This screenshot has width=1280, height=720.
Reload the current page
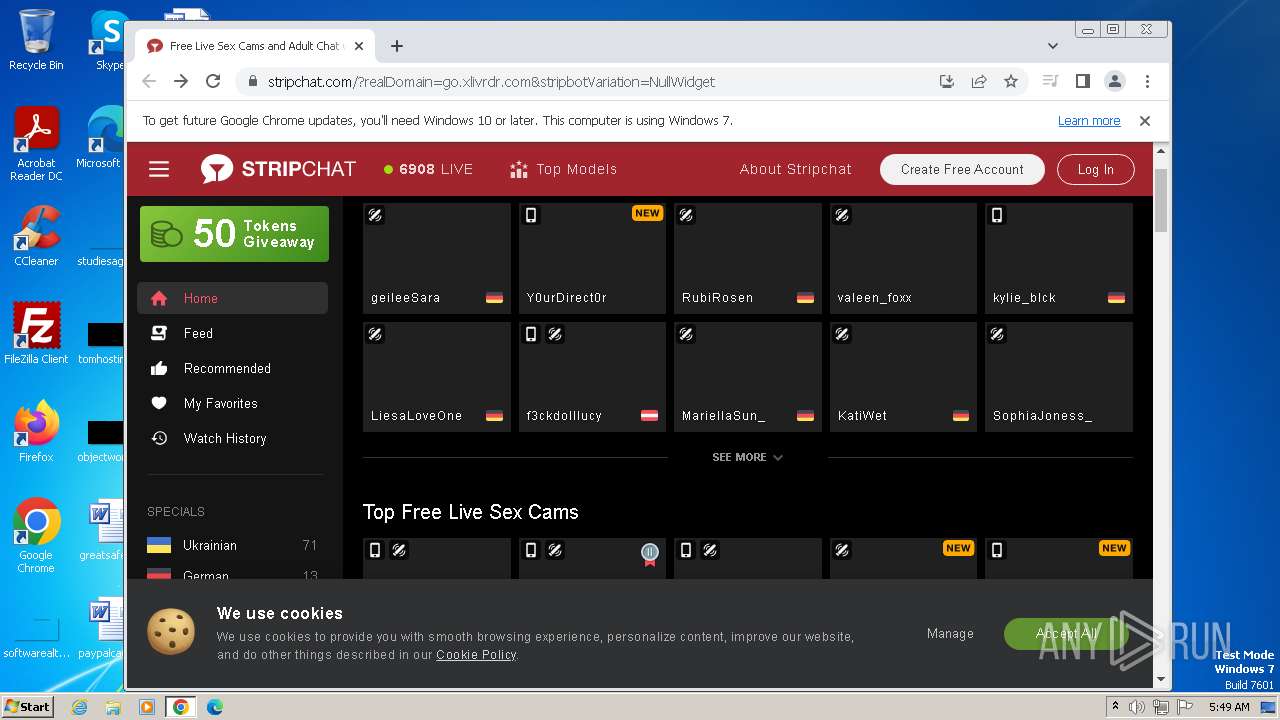[x=213, y=81]
